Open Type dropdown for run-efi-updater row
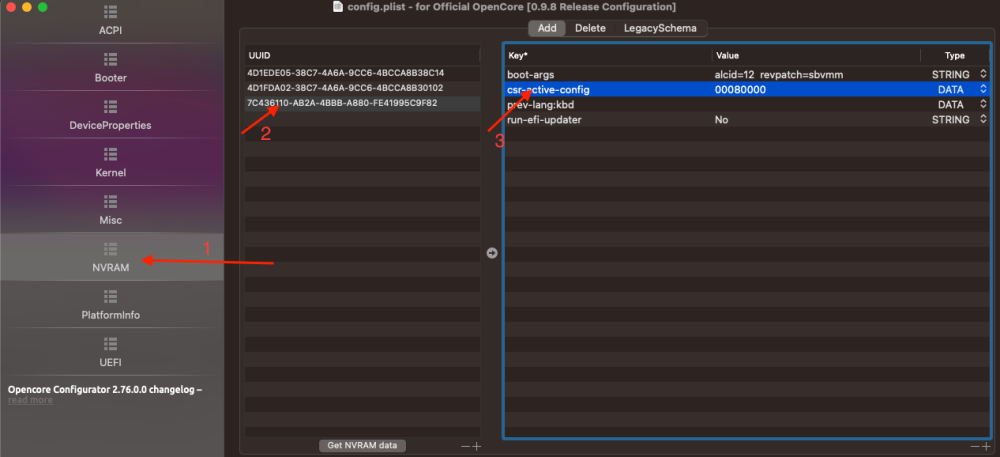This screenshot has height=457, width=1000. click(x=983, y=120)
